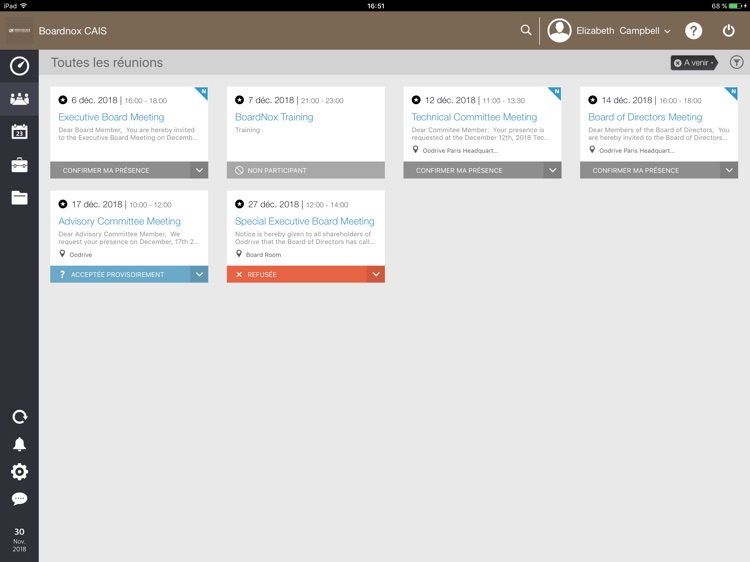Click location pin on Advisory Committee Meeting card
The image size is (750, 562).
coord(62,254)
